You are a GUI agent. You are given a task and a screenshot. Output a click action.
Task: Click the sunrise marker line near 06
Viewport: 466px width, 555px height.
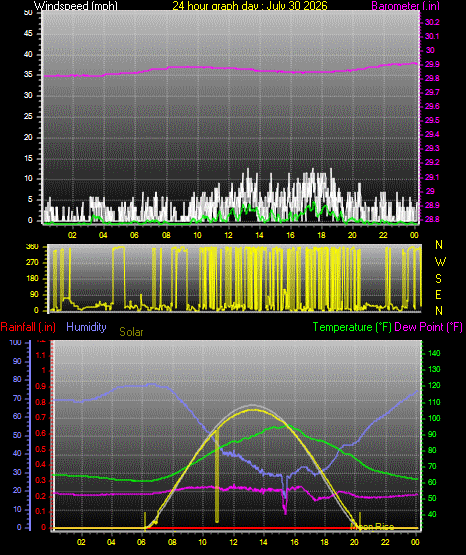[x=145, y=520]
